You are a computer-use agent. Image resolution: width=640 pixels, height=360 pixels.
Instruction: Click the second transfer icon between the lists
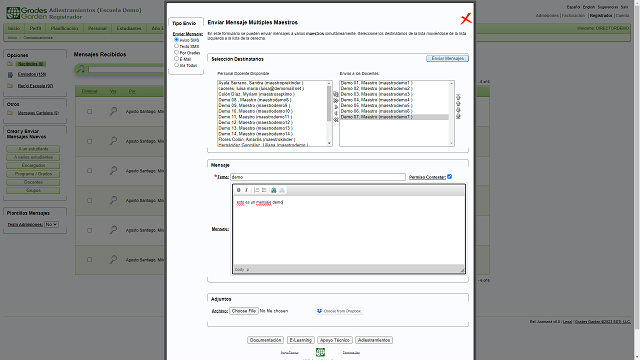click(336, 100)
